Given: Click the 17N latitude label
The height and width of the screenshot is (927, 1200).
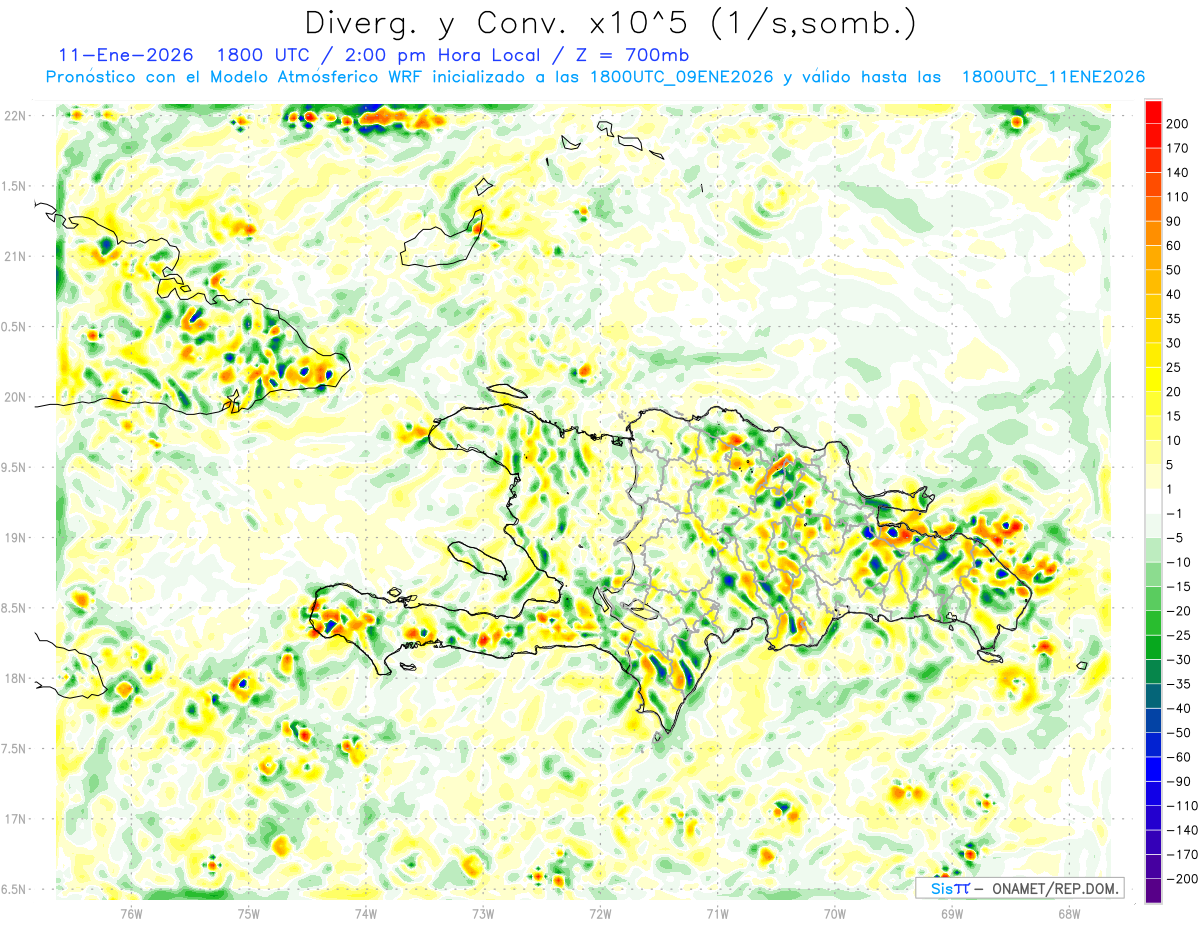Looking at the screenshot, I should point(15,819).
